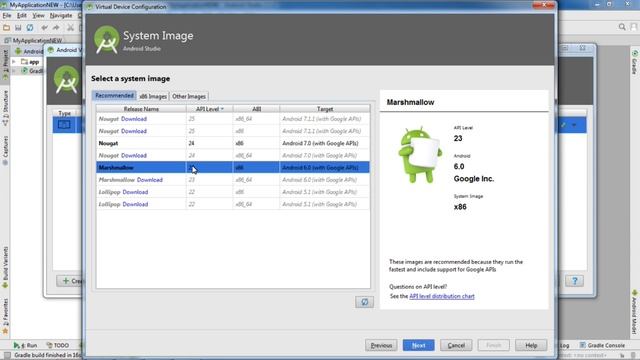This screenshot has width=640, height=360.
Task: Click the Save All toolbar icon
Action: (18, 27)
